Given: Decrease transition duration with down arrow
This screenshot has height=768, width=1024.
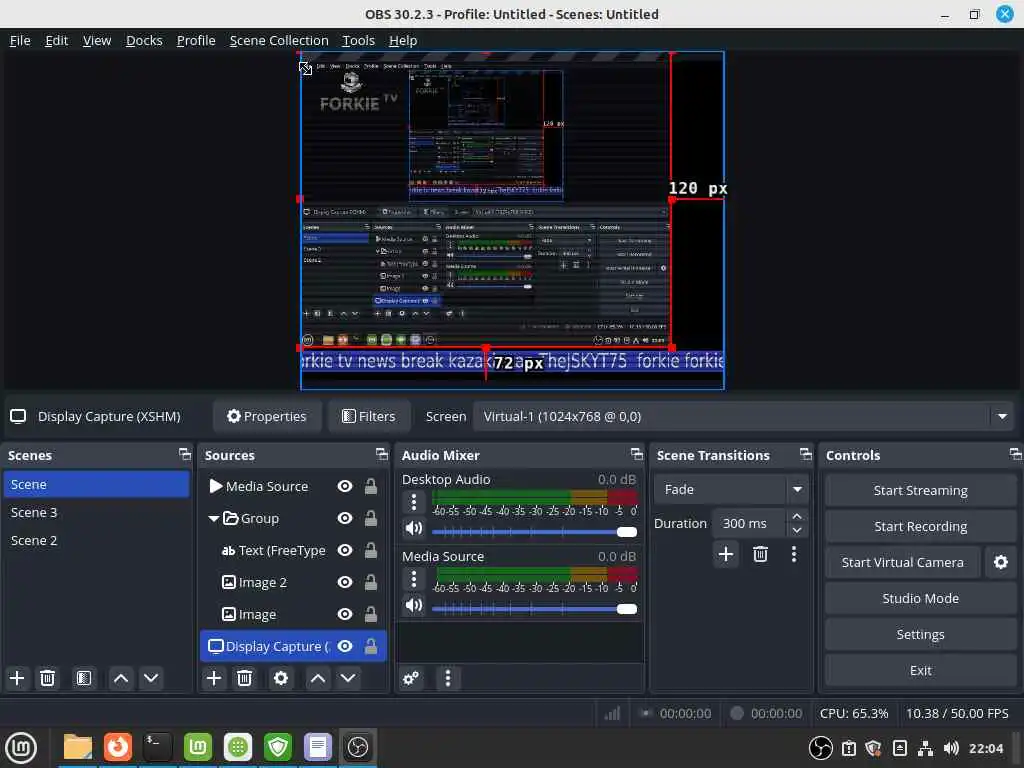Looking at the screenshot, I should tap(797, 530).
